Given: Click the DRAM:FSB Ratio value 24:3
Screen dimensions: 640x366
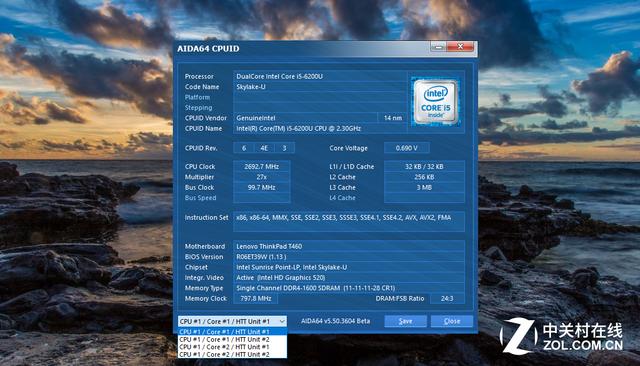Looking at the screenshot, I should (x=447, y=299).
